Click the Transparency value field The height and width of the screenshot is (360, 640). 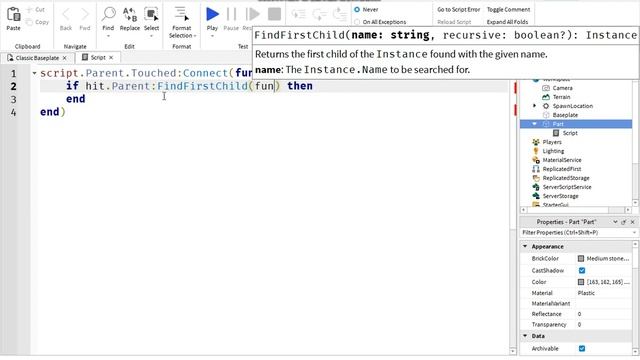pyautogui.click(x=604, y=324)
